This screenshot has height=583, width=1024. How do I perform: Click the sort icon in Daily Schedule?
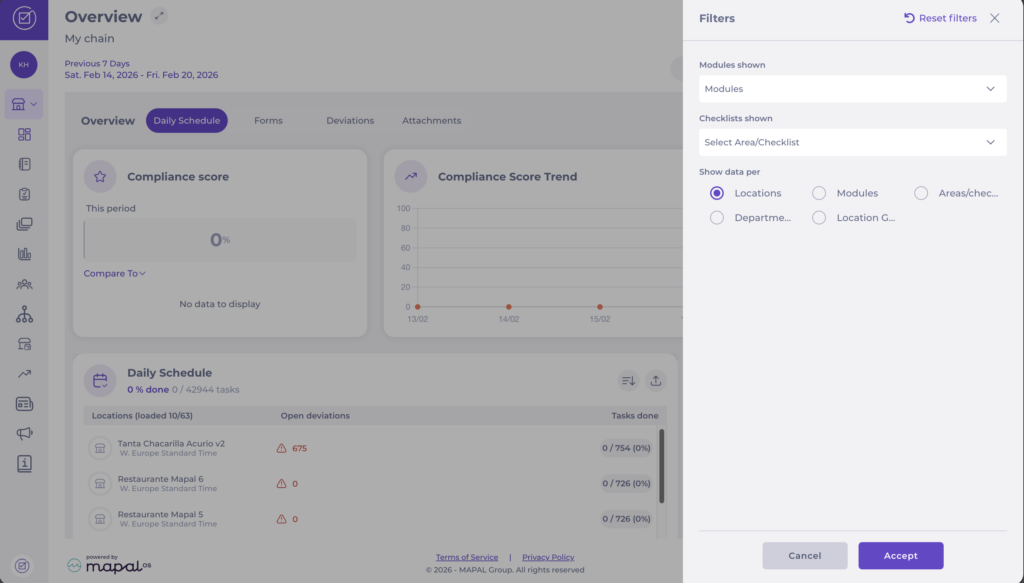click(x=628, y=380)
